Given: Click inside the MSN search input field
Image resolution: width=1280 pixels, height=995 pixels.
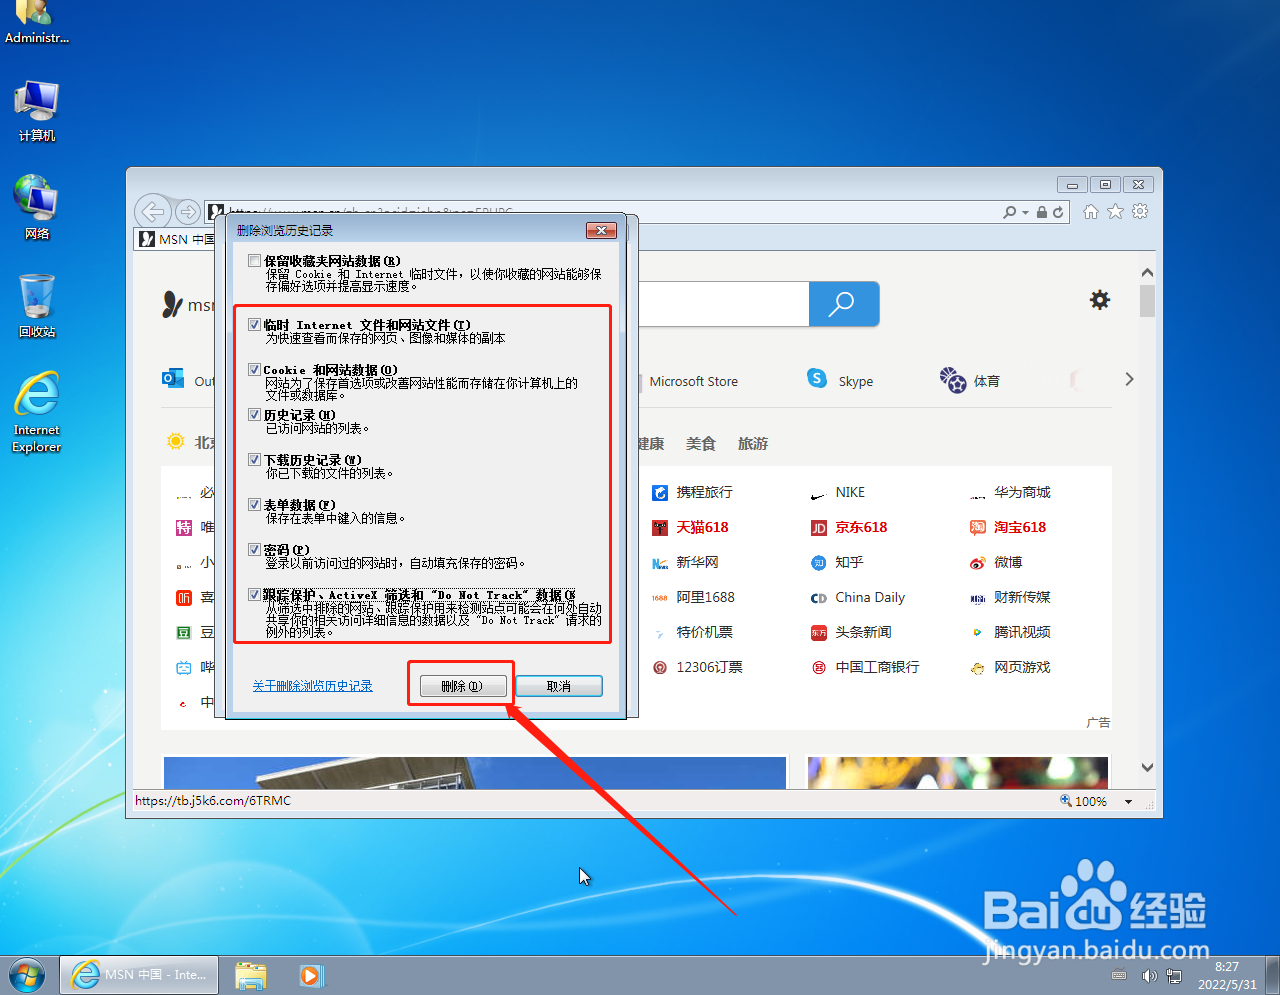Looking at the screenshot, I should pyautogui.click(x=722, y=303).
